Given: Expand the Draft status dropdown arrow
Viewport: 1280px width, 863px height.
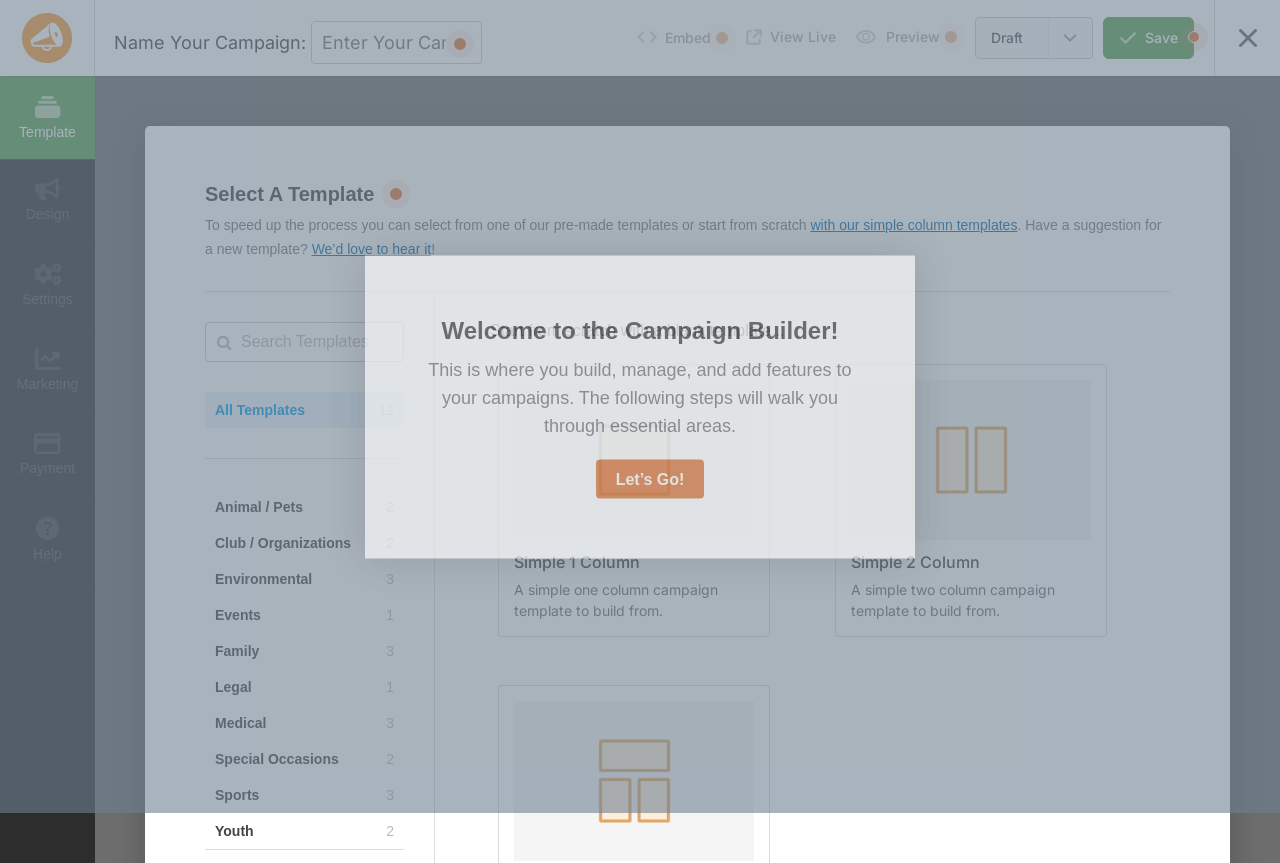Looking at the screenshot, I should 1070,38.
